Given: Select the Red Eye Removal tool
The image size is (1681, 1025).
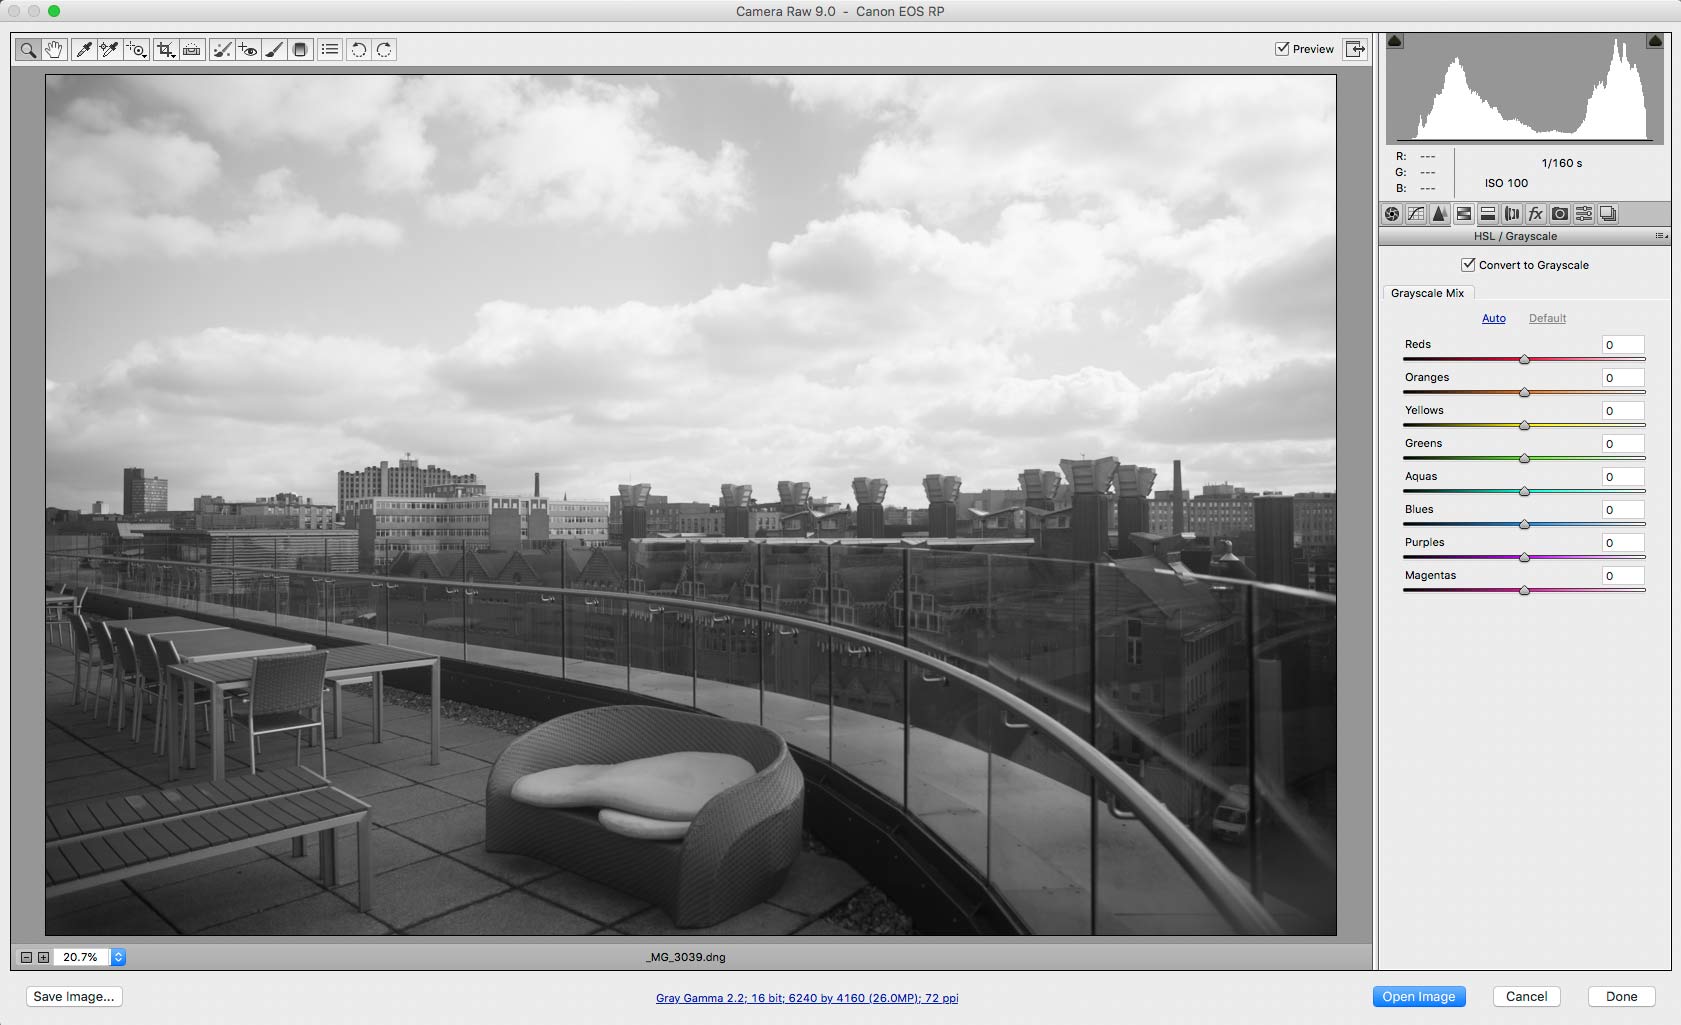Looking at the screenshot, I should [248, 49].
